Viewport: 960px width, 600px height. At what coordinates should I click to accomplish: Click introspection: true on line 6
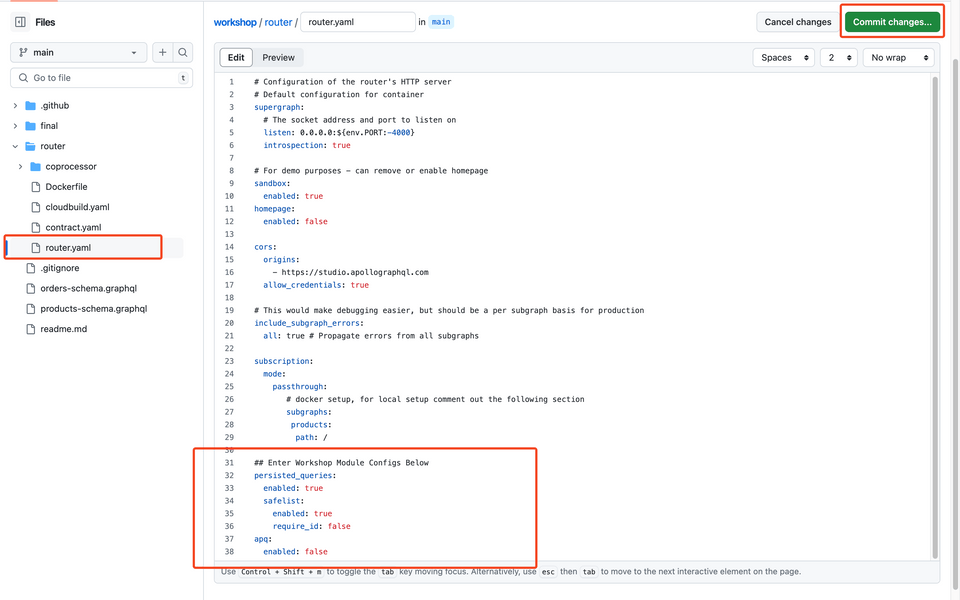[x=307, y=145]
